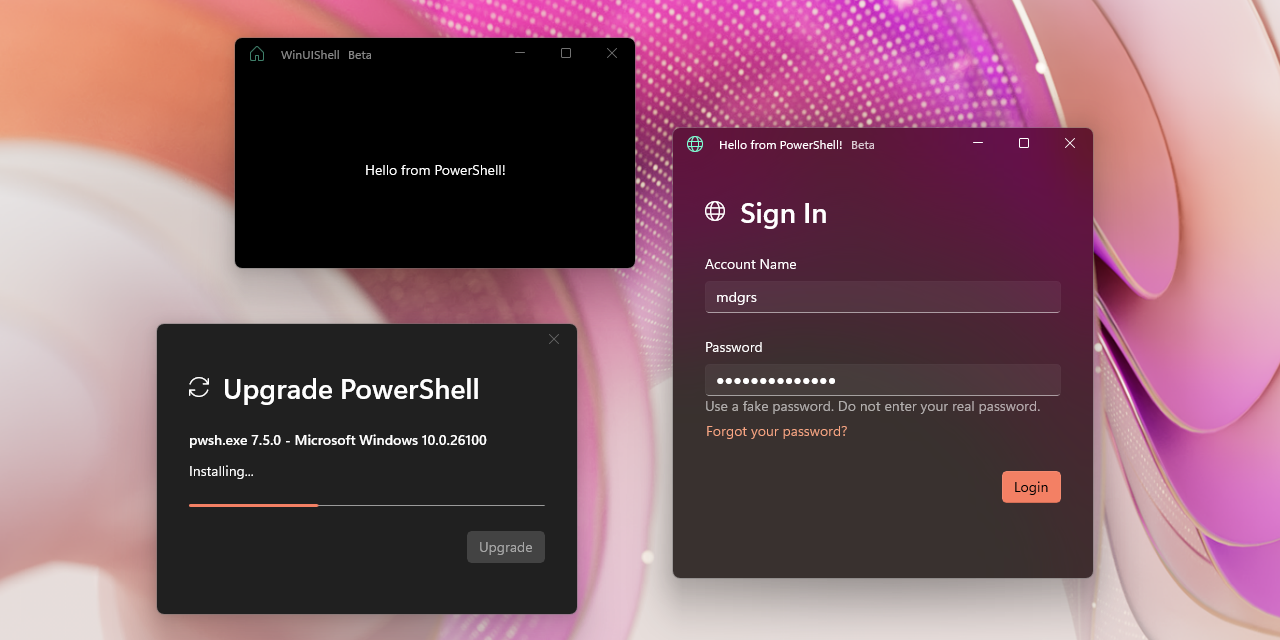Screen dimensions: 1280x640
Task: Close the WinUIShell window
Action: coord(612,53)
